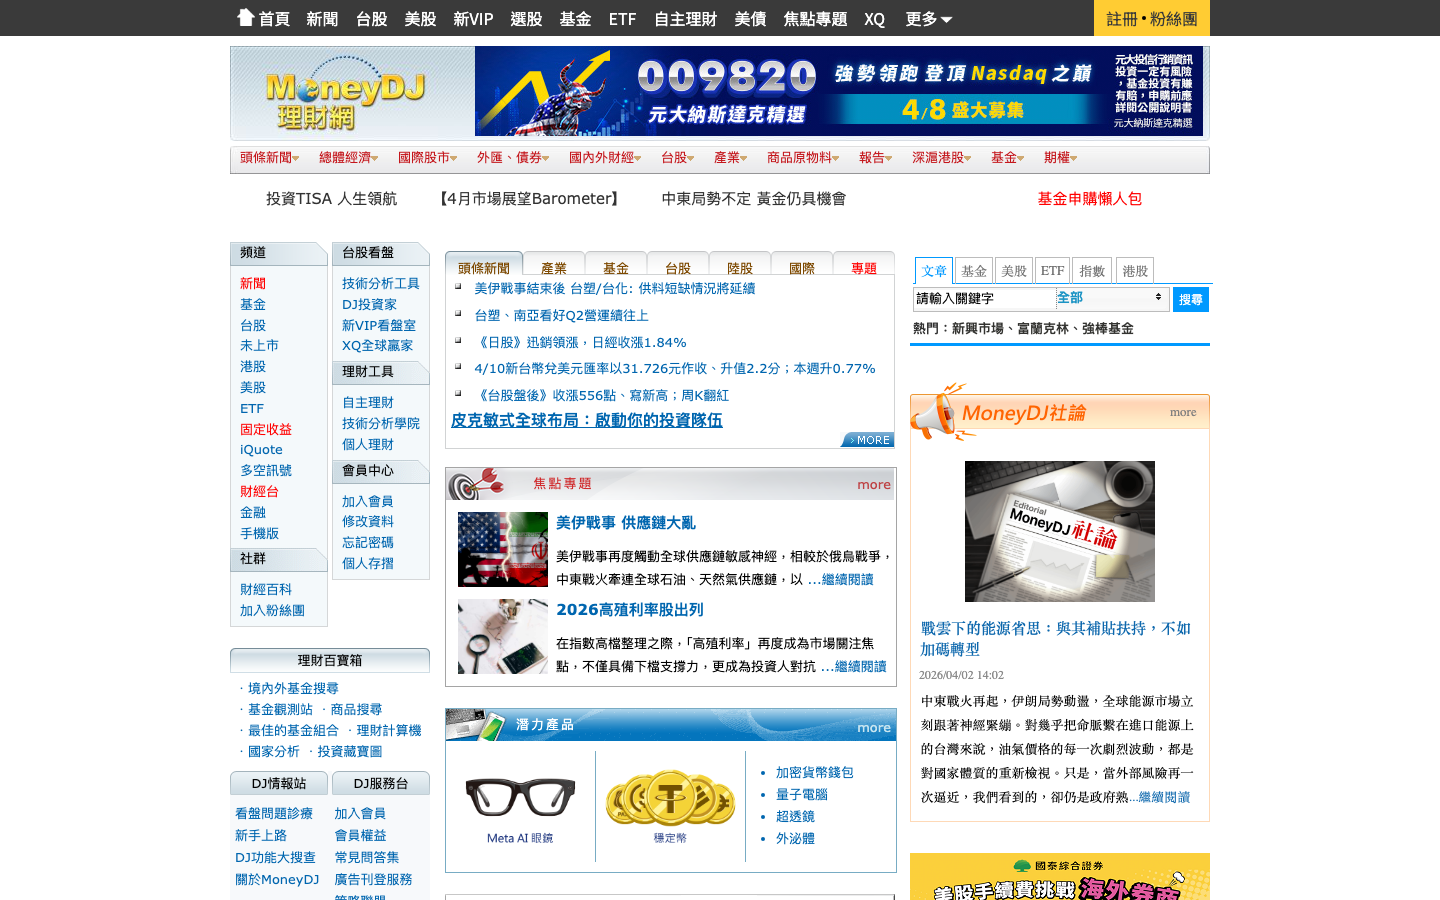Image resolution: width=1440 pixels, height=900 pixels.
Task: Open 美伊戰事 供應鏈大亂 article title
Action: pos(626,522)
